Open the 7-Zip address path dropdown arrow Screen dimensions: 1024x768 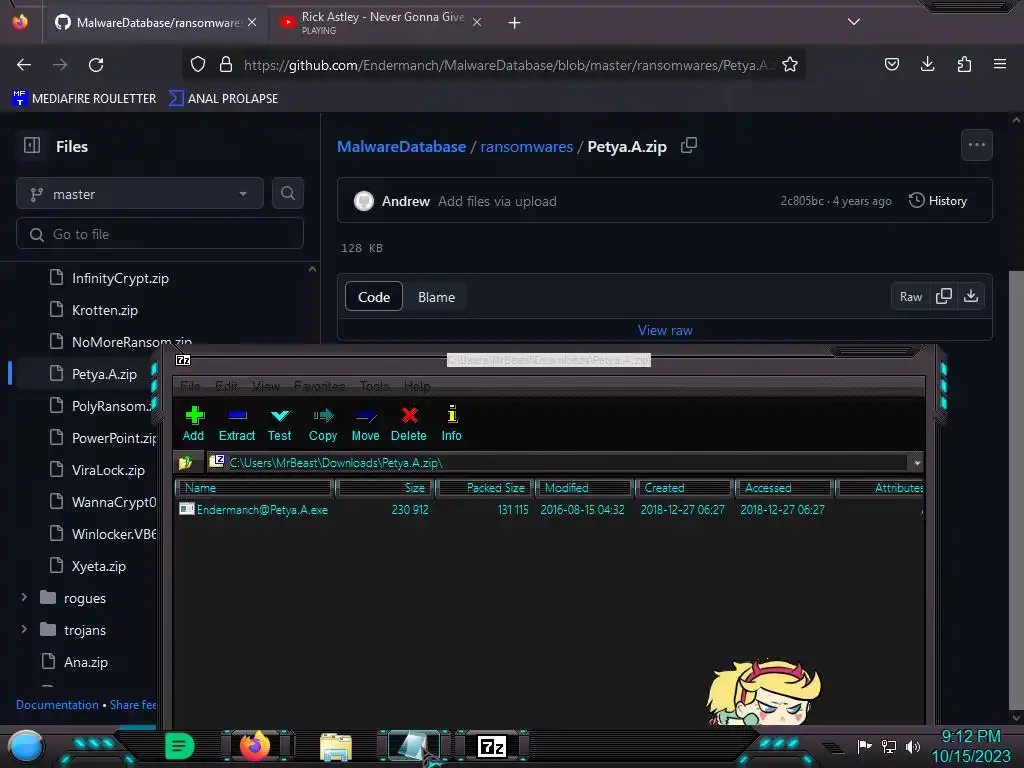tap(917, 463)
